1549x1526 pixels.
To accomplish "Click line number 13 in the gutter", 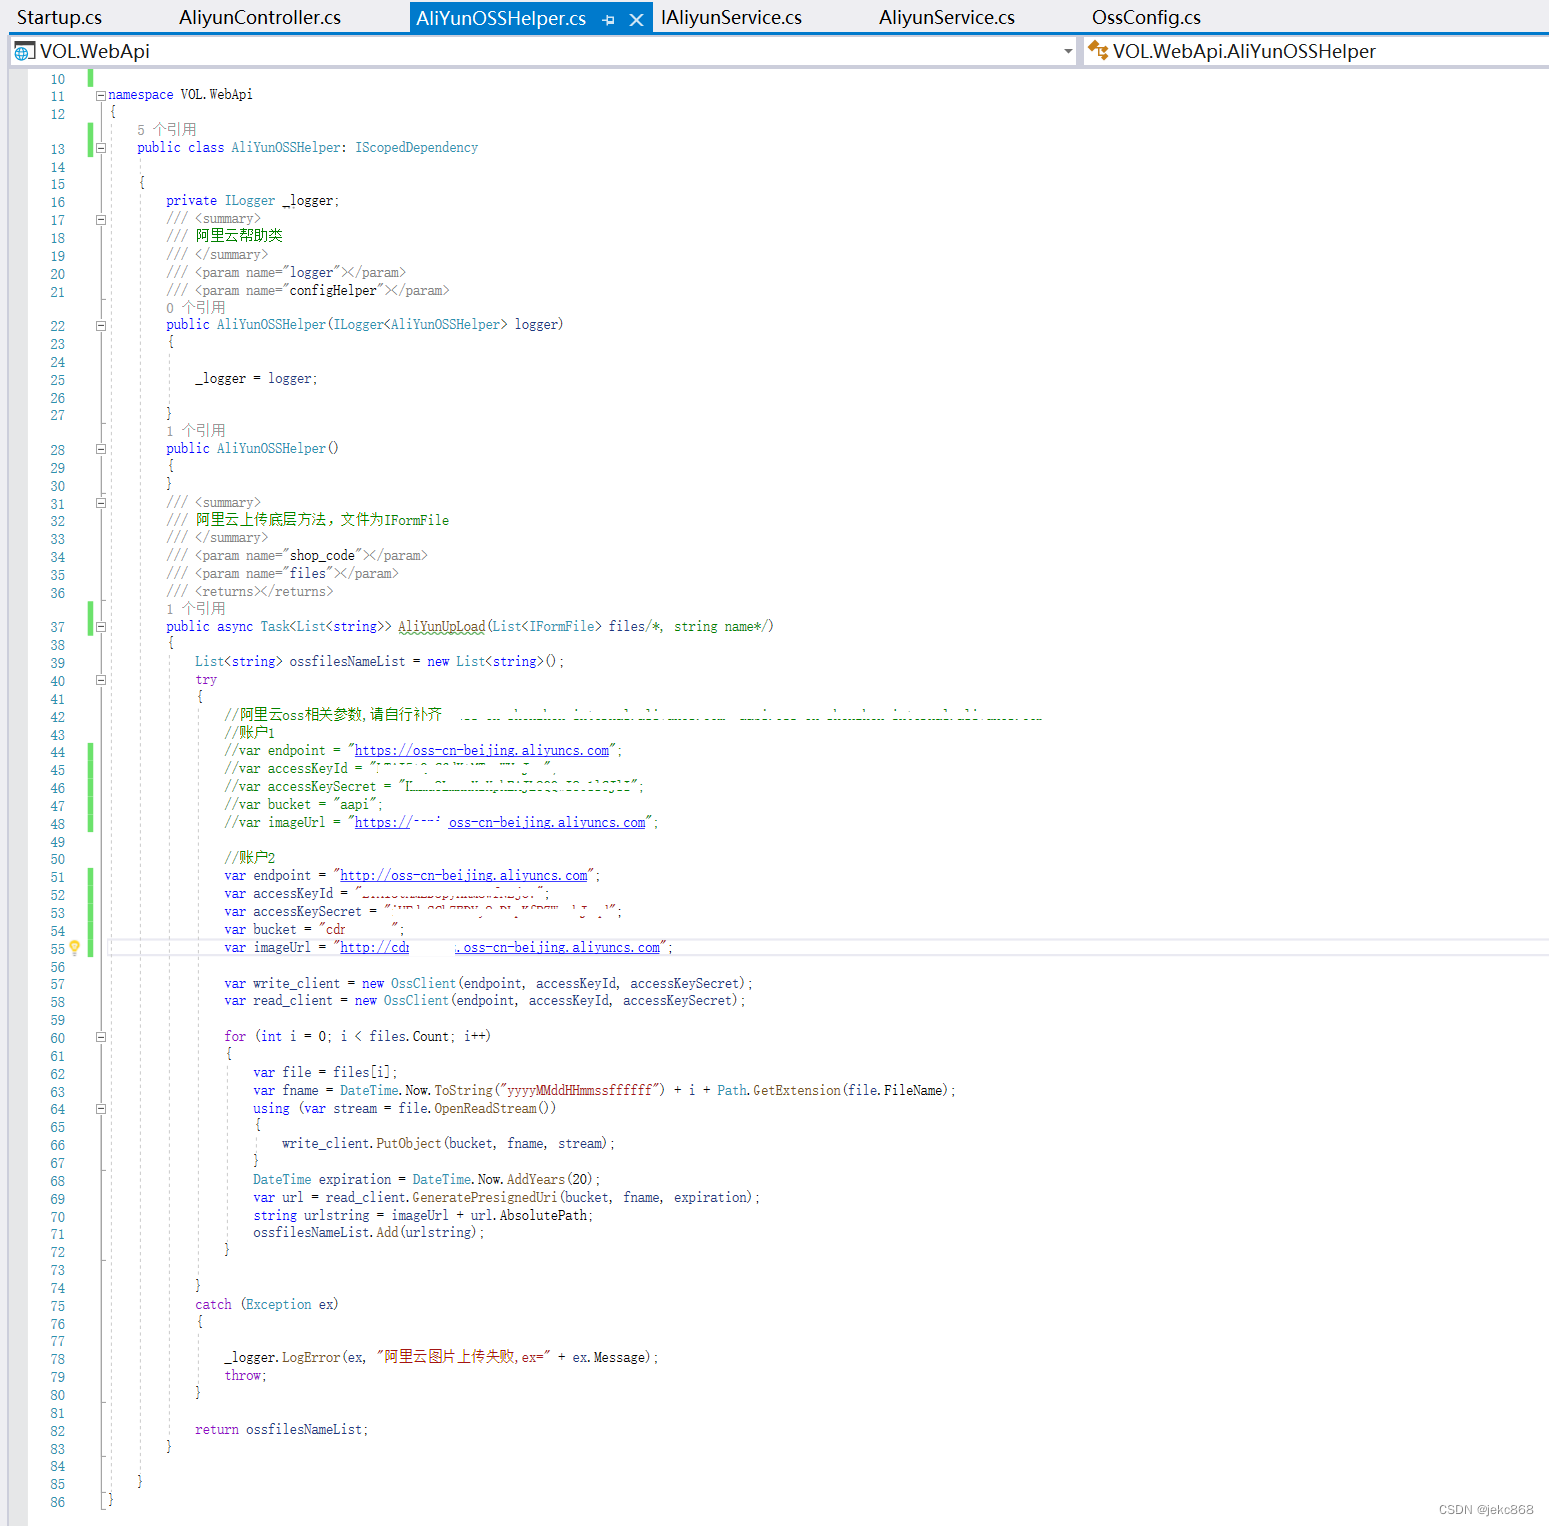I will point(58,149).
